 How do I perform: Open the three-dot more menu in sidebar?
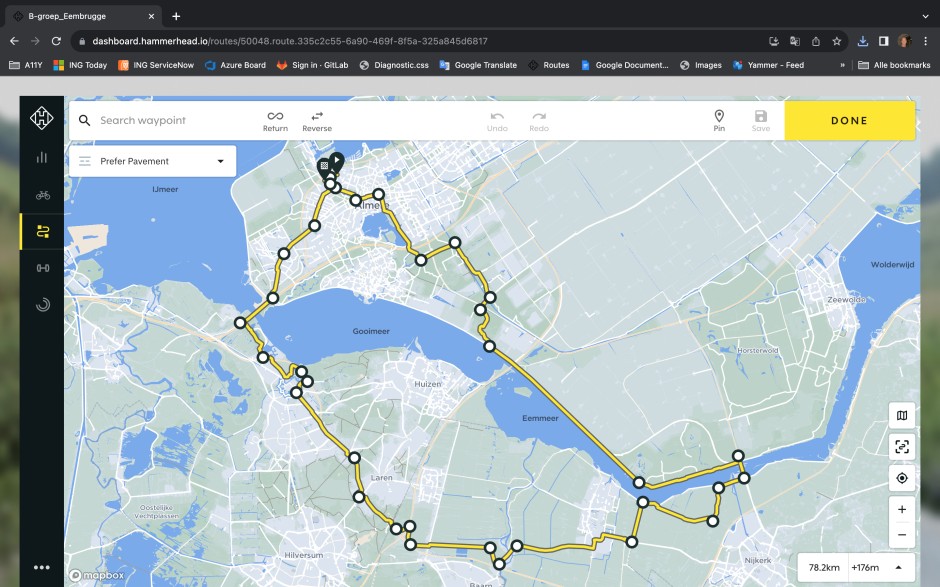pos(42,567)
